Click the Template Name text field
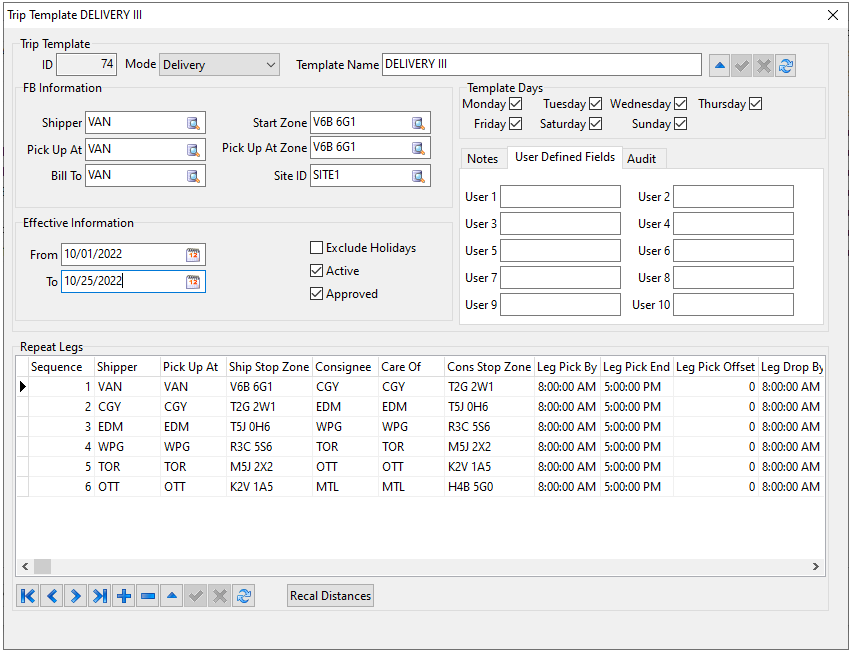 (x=541, y=65)
